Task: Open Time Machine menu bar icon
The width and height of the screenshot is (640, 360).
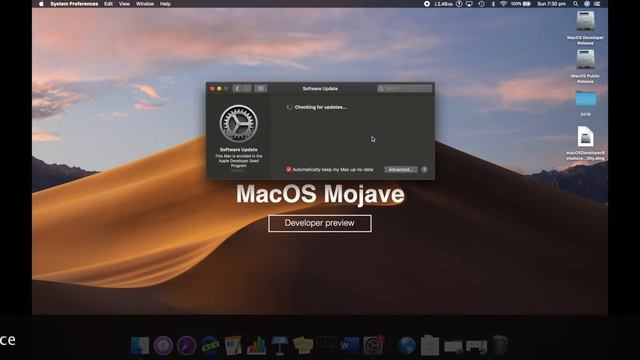Action: coord(481,4)
